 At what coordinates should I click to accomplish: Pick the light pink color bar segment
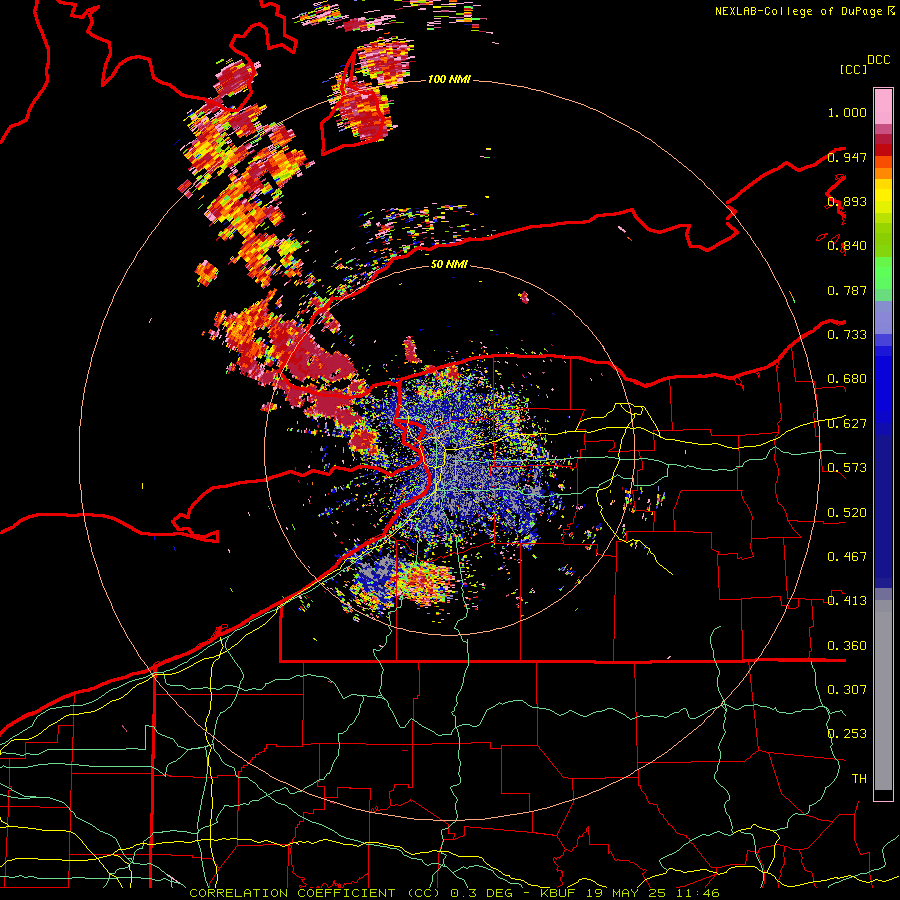coord(883,106)
